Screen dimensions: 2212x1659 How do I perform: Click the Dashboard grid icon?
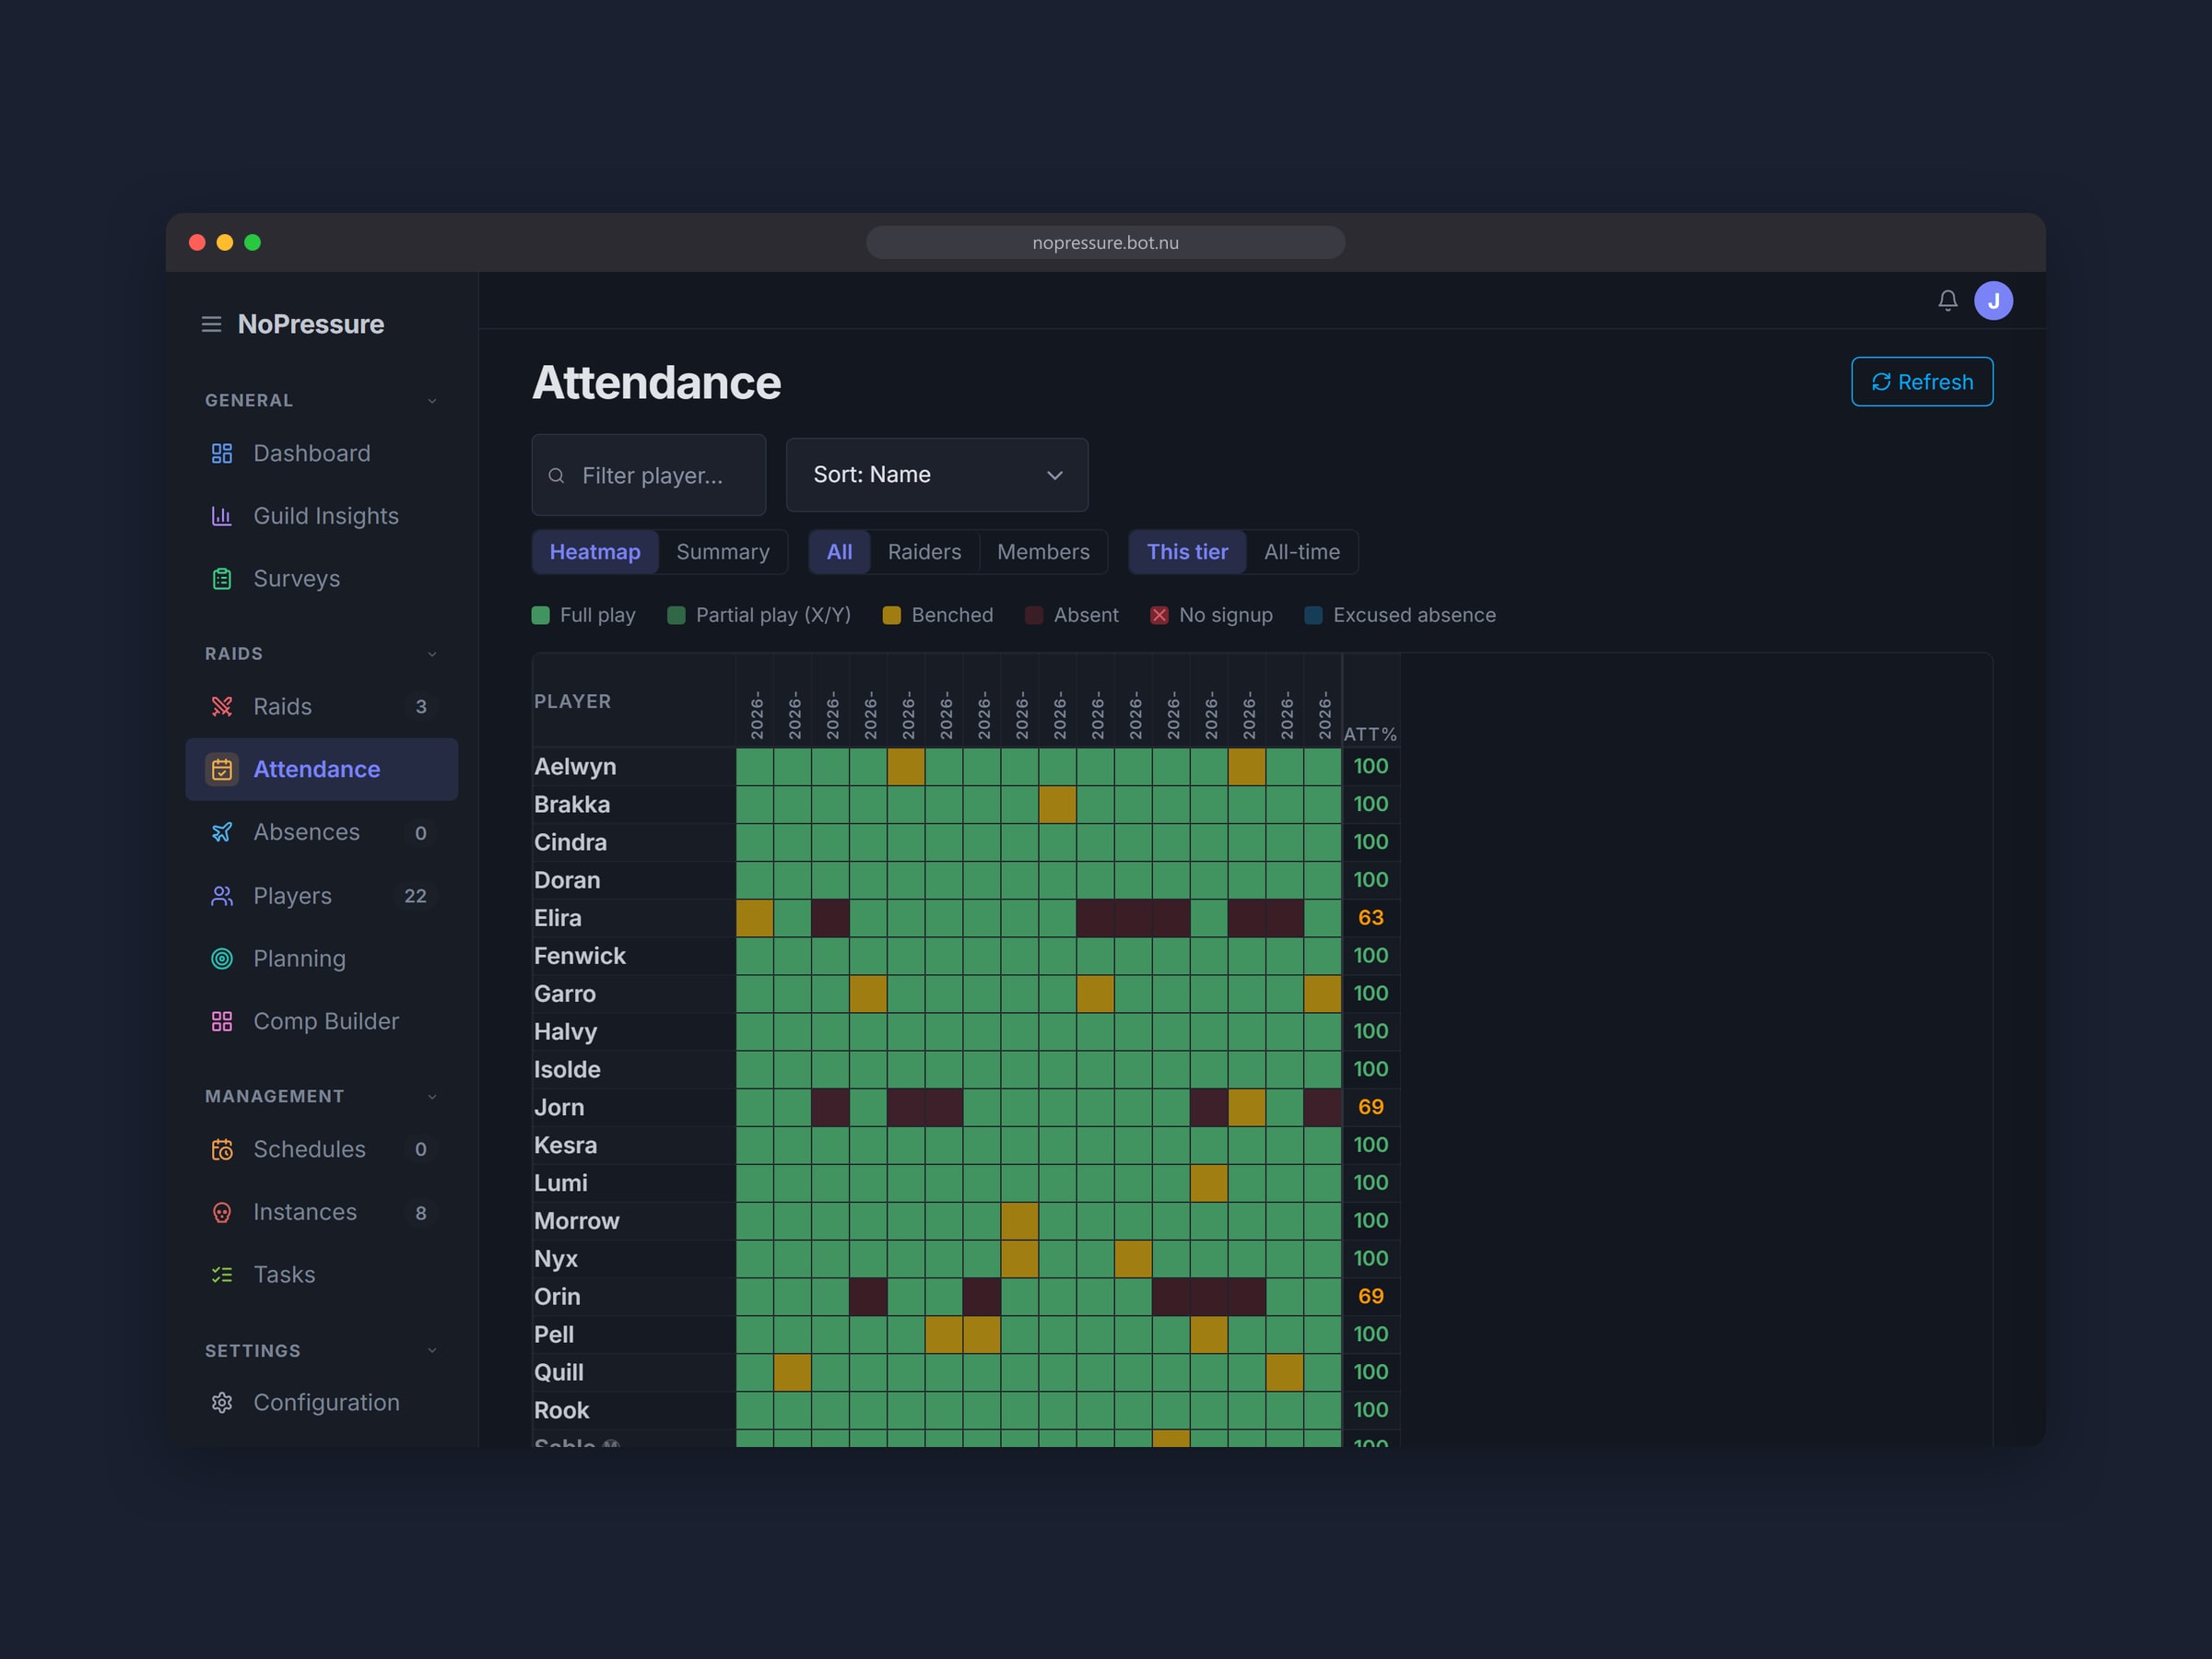coord(222,453)
